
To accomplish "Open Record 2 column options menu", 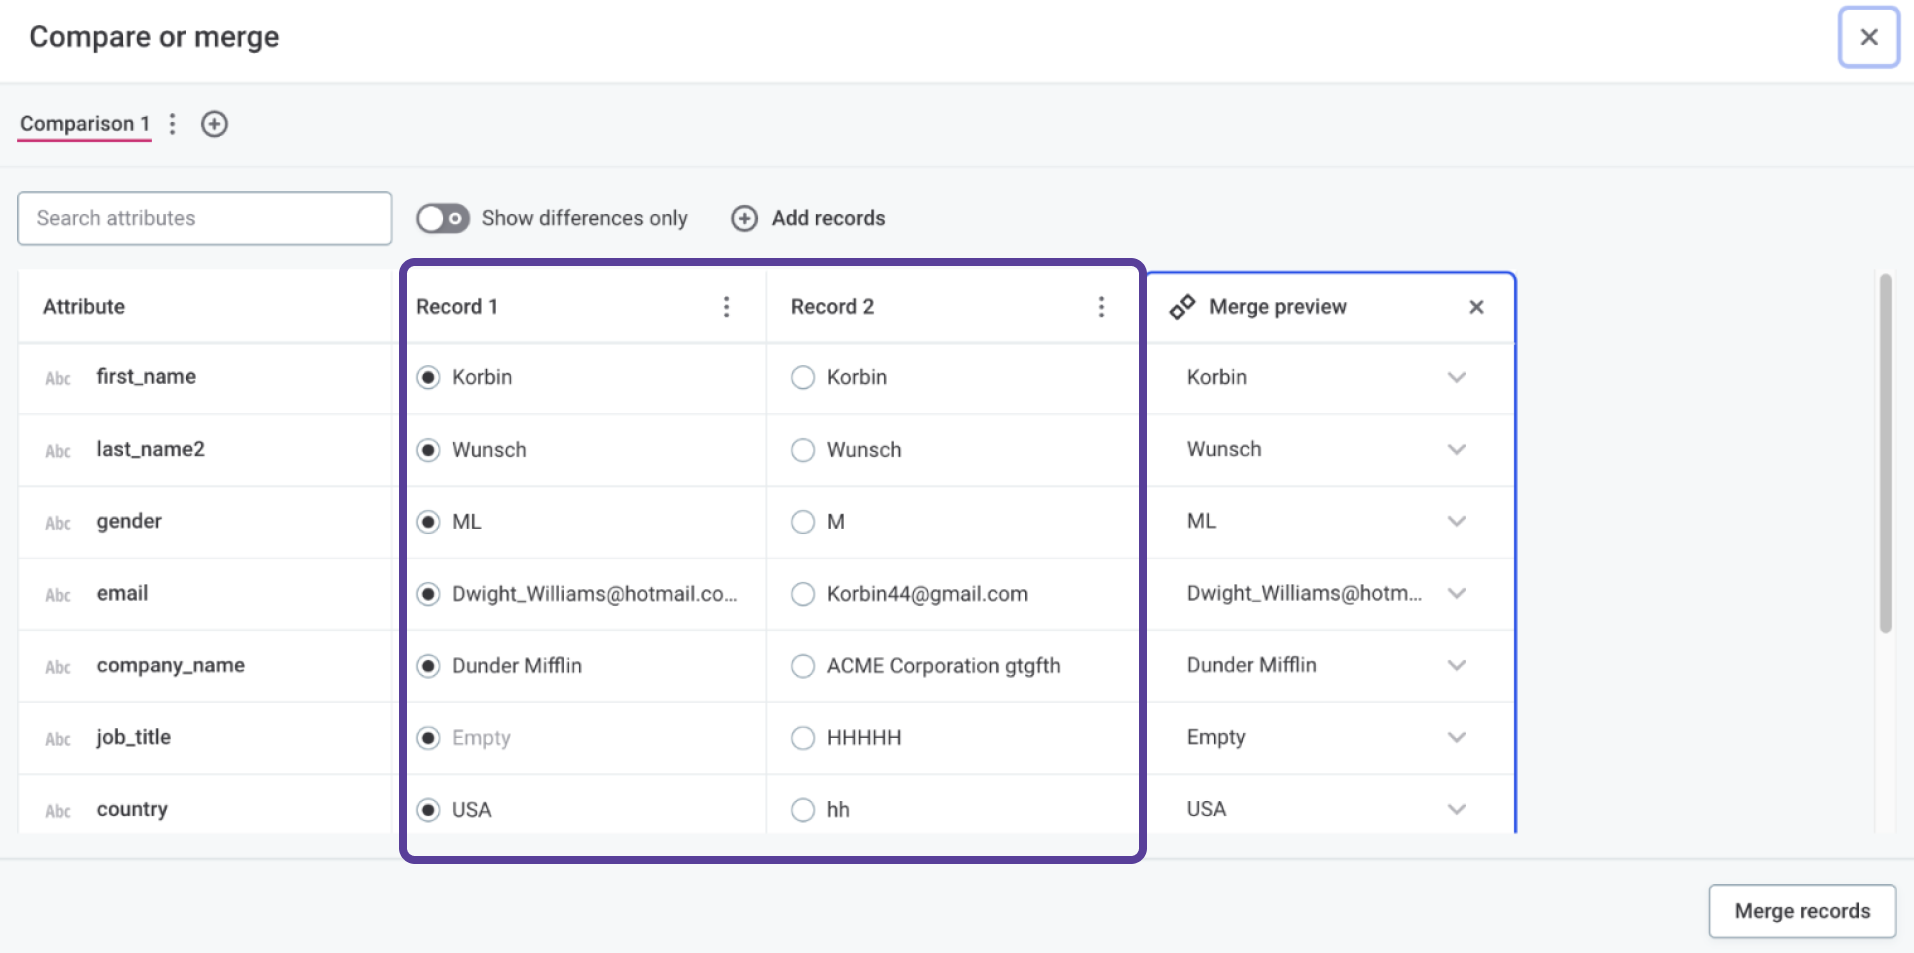I will click(1100, 307).
